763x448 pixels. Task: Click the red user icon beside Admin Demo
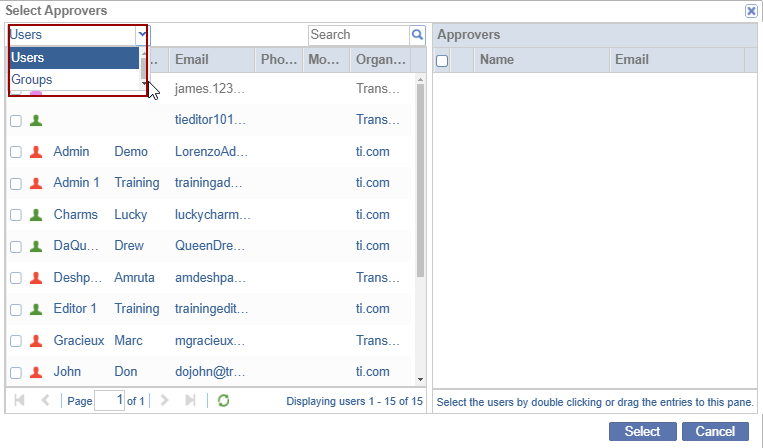click(x=36, y=152)
